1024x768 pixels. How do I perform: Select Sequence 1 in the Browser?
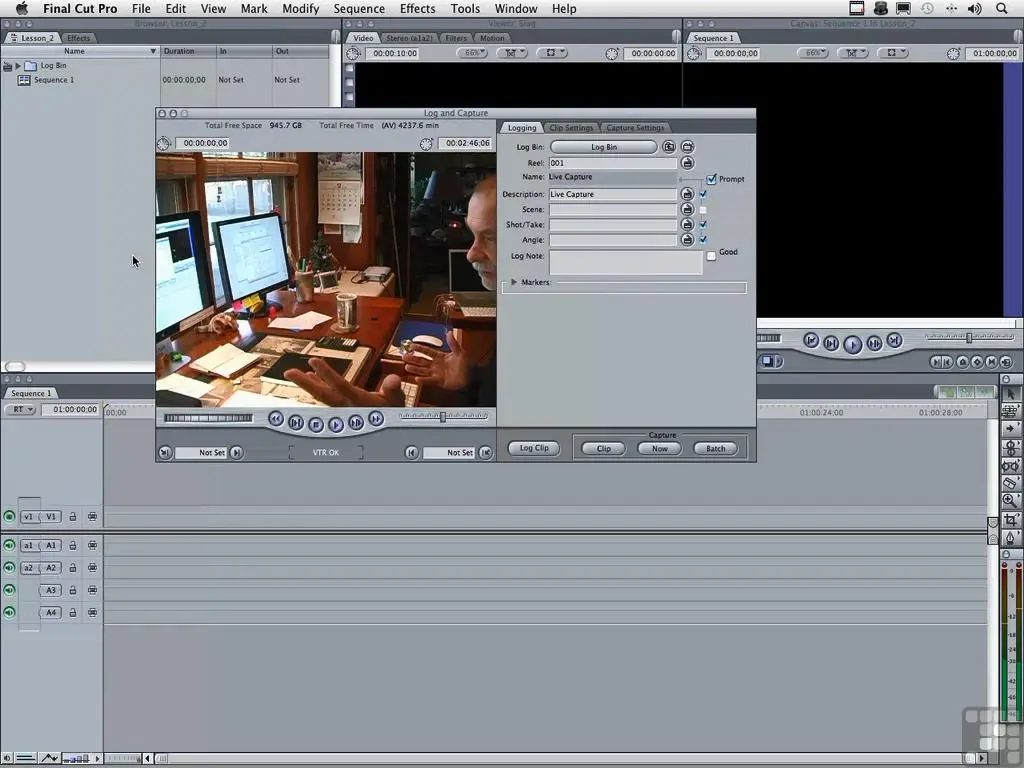coord(54,80)
